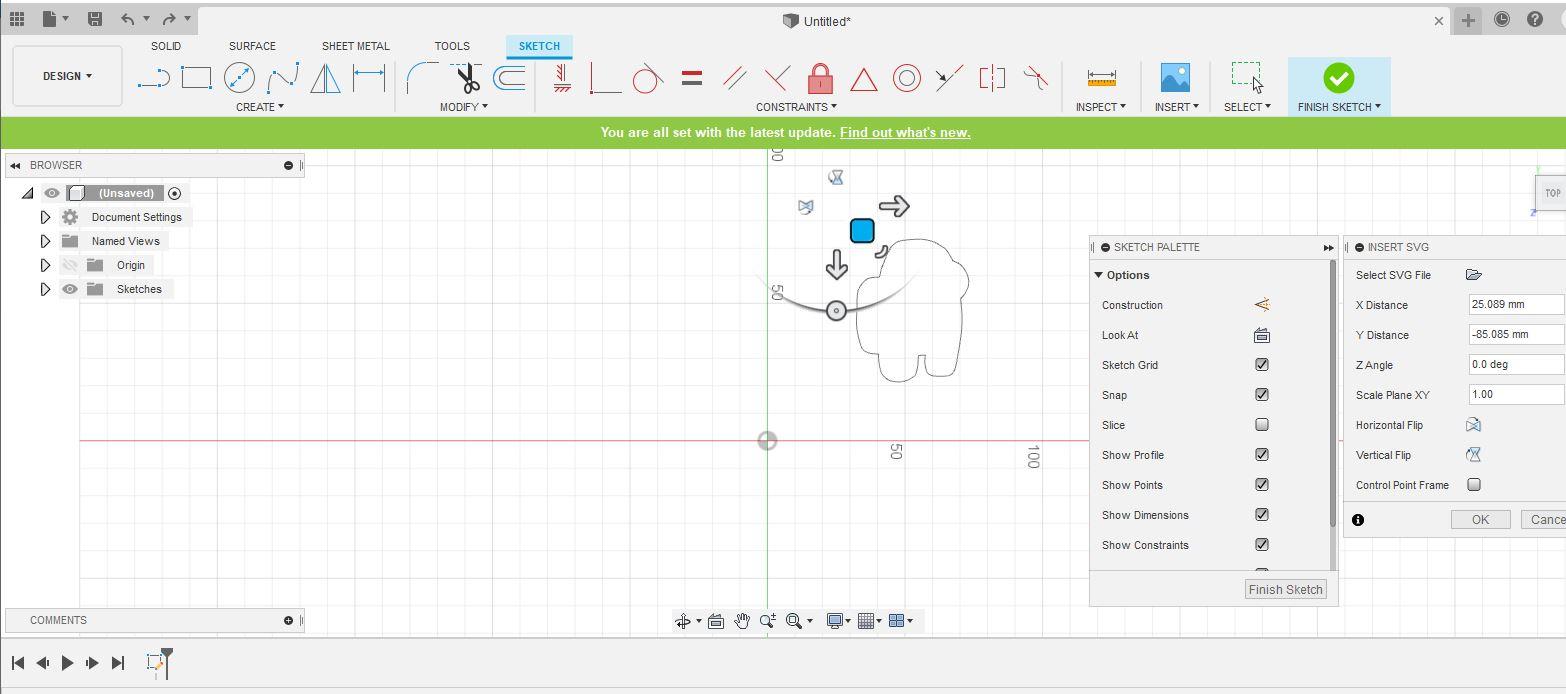Open the CONSTRAINTS dropdown menu
The width and height of the screenshot is (1566, 694).
point(797,107)
